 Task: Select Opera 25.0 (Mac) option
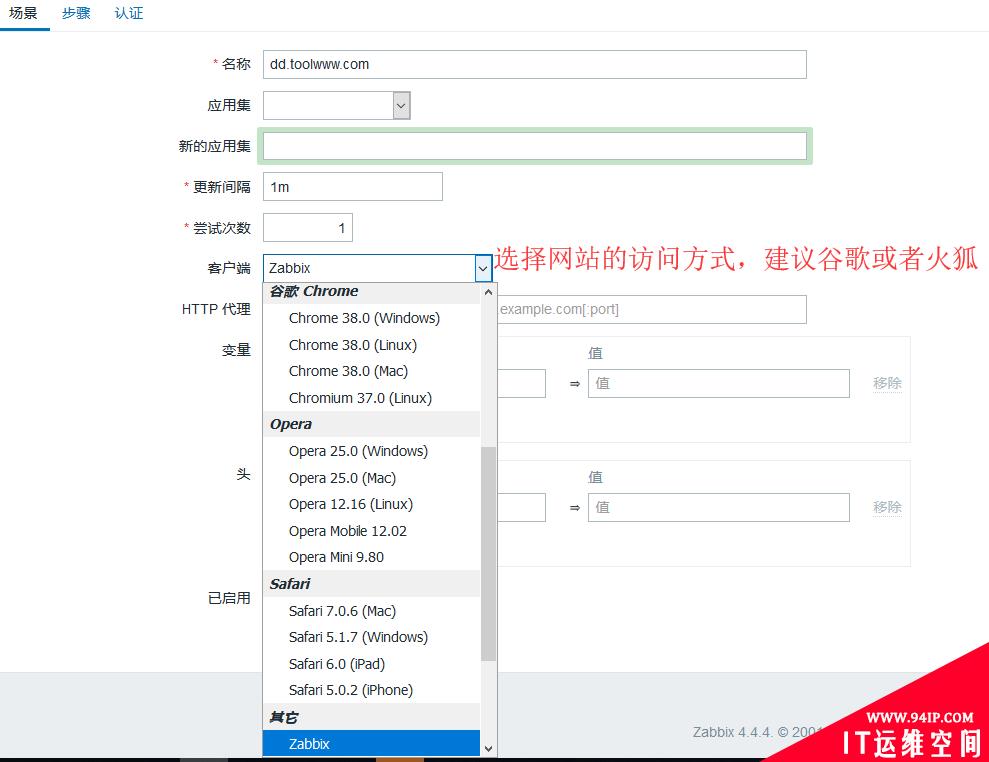(371, 478)
